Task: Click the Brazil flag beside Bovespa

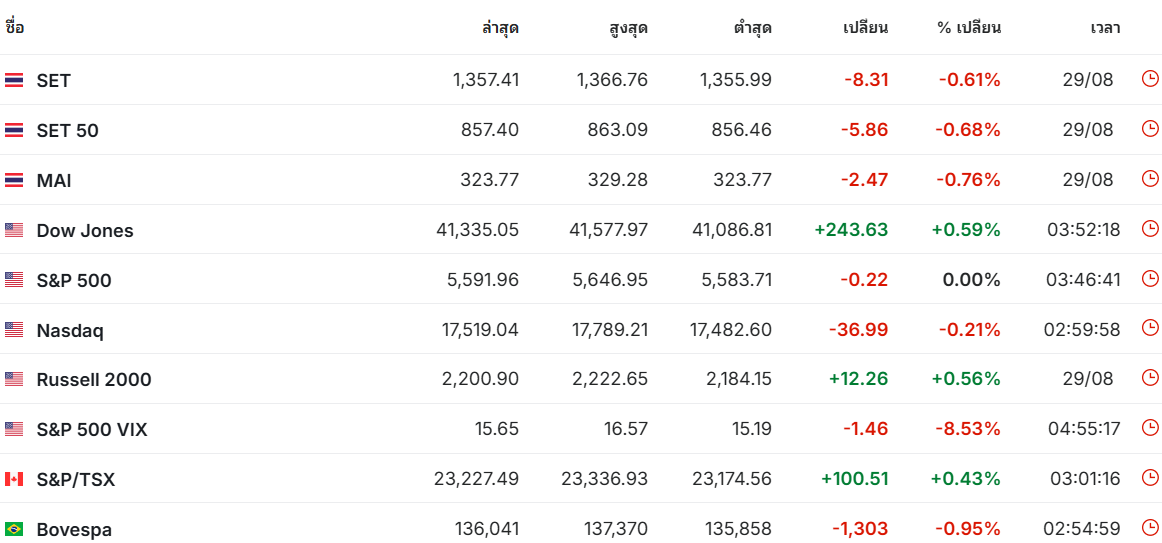Action: [x=14, y=529]
